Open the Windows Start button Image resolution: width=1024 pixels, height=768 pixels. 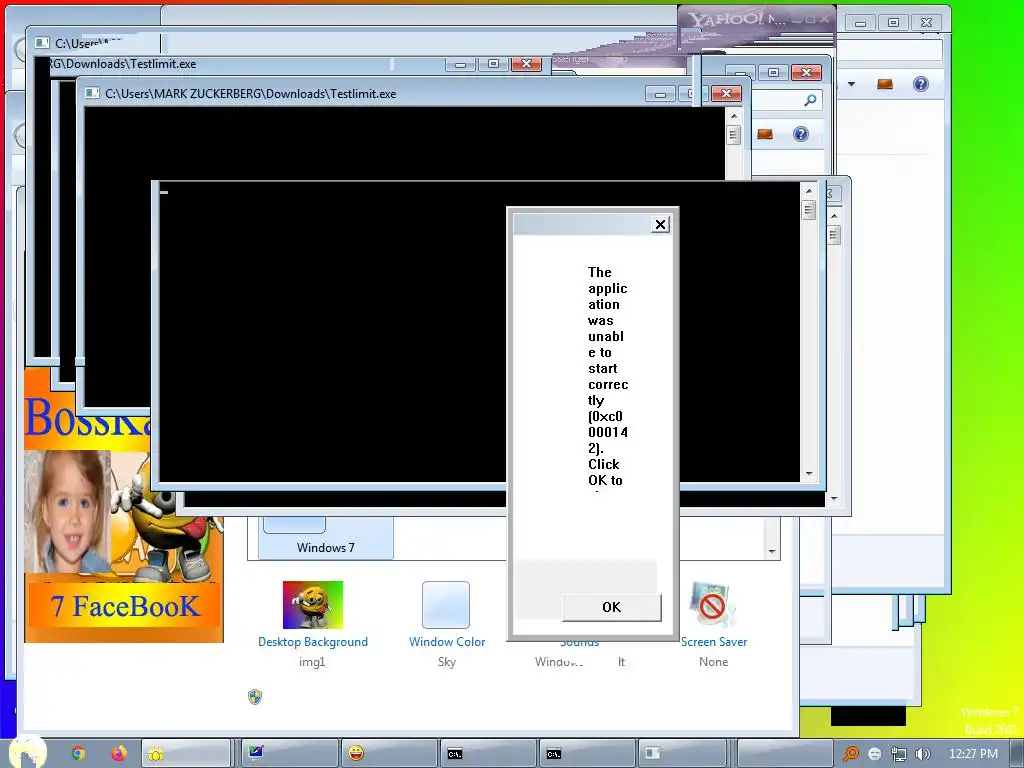point(26,752)
